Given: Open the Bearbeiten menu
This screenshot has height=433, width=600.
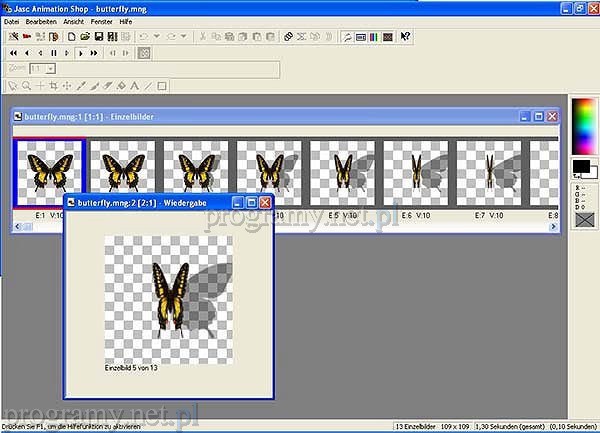Looking at the screenshot, I should (39, 21).
